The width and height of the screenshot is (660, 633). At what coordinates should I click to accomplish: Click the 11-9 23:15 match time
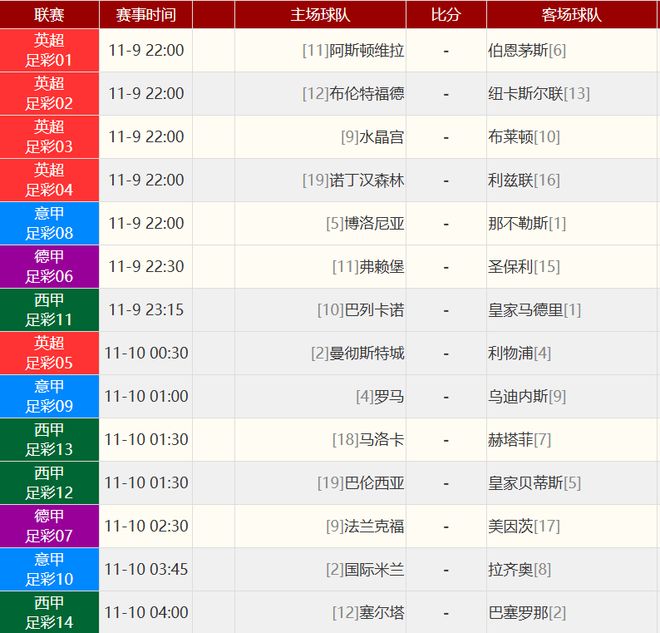[146, 310]
